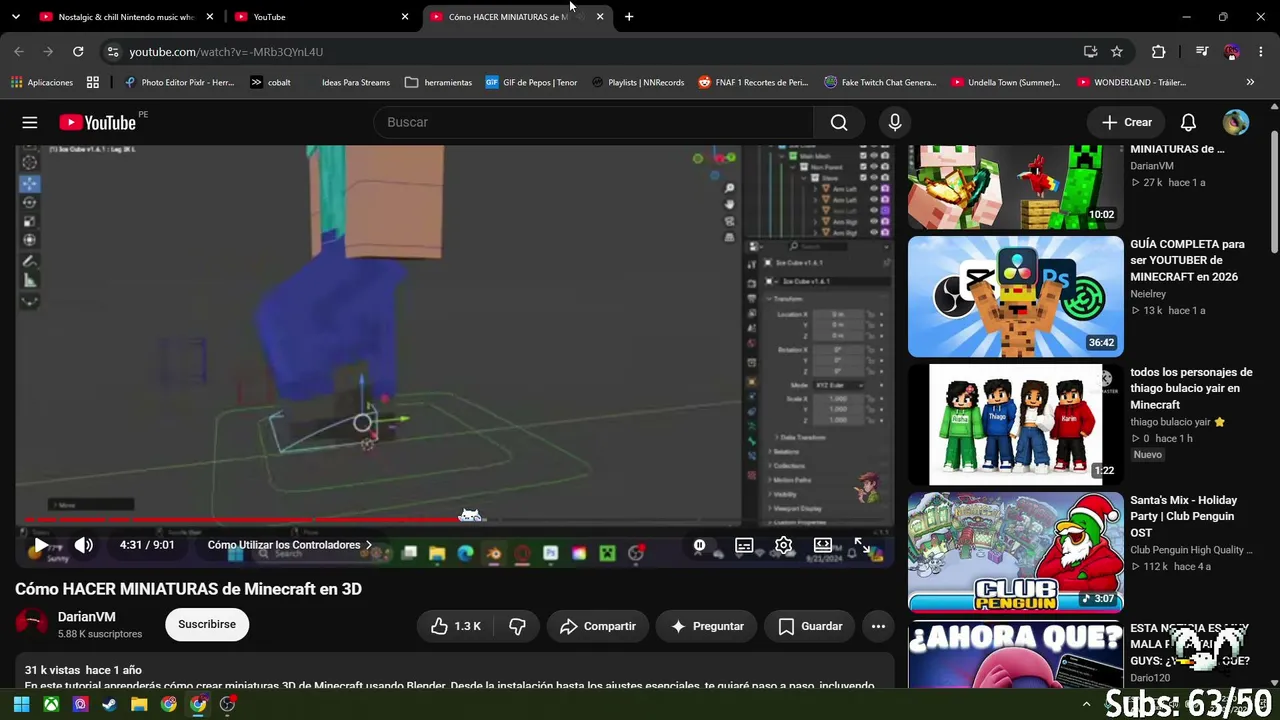
Task: Open Xbox app from taskbar
Action: point(51,704)
